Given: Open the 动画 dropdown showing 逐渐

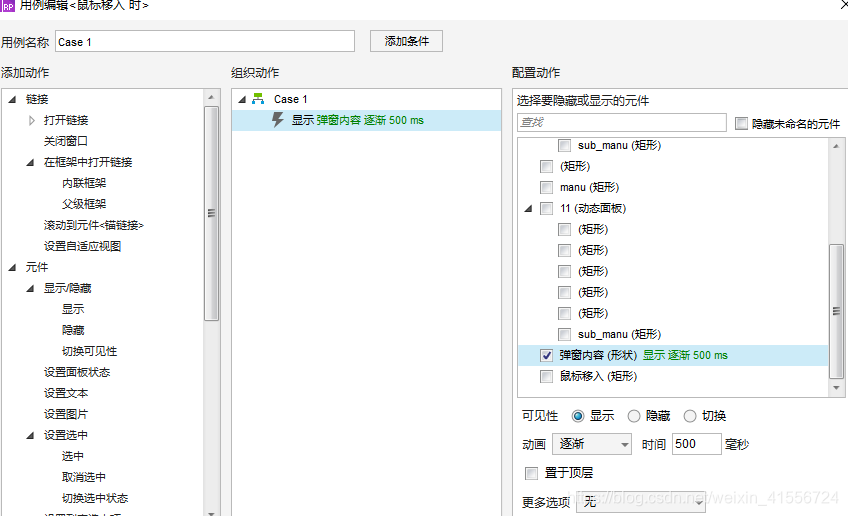Looking at the screenshot, I should click(x=592, y=444).
